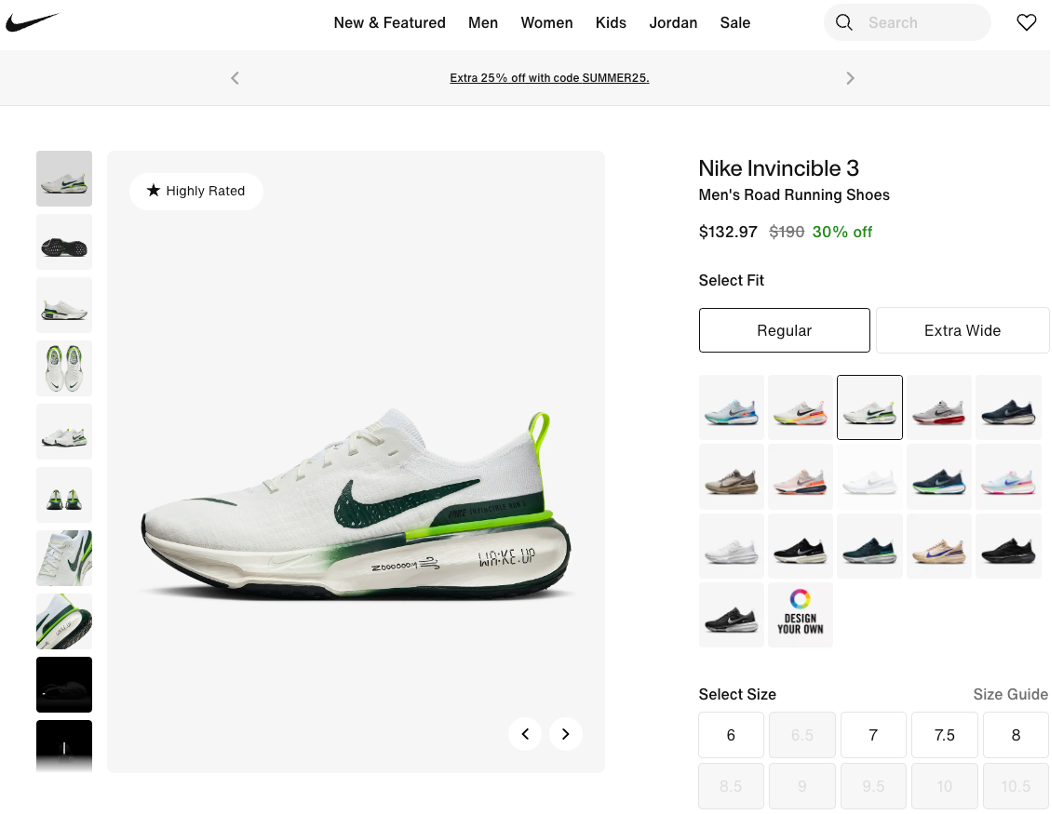Screen dimensions: 1052x814
Task: Open favorites with the heart icon
Action: click(1026, 23)
